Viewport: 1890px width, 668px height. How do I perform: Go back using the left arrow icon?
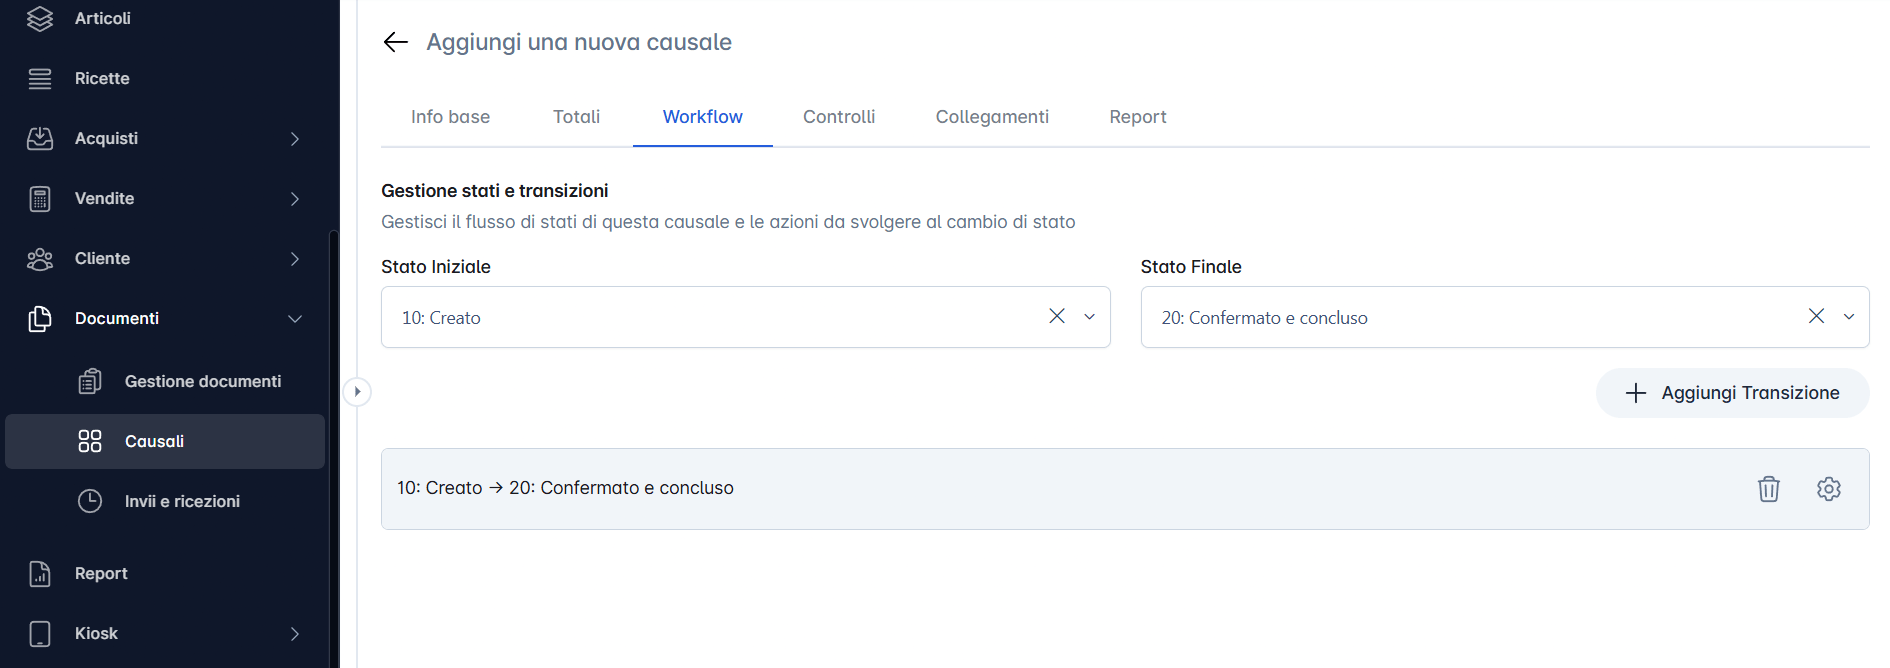point(396,42)
